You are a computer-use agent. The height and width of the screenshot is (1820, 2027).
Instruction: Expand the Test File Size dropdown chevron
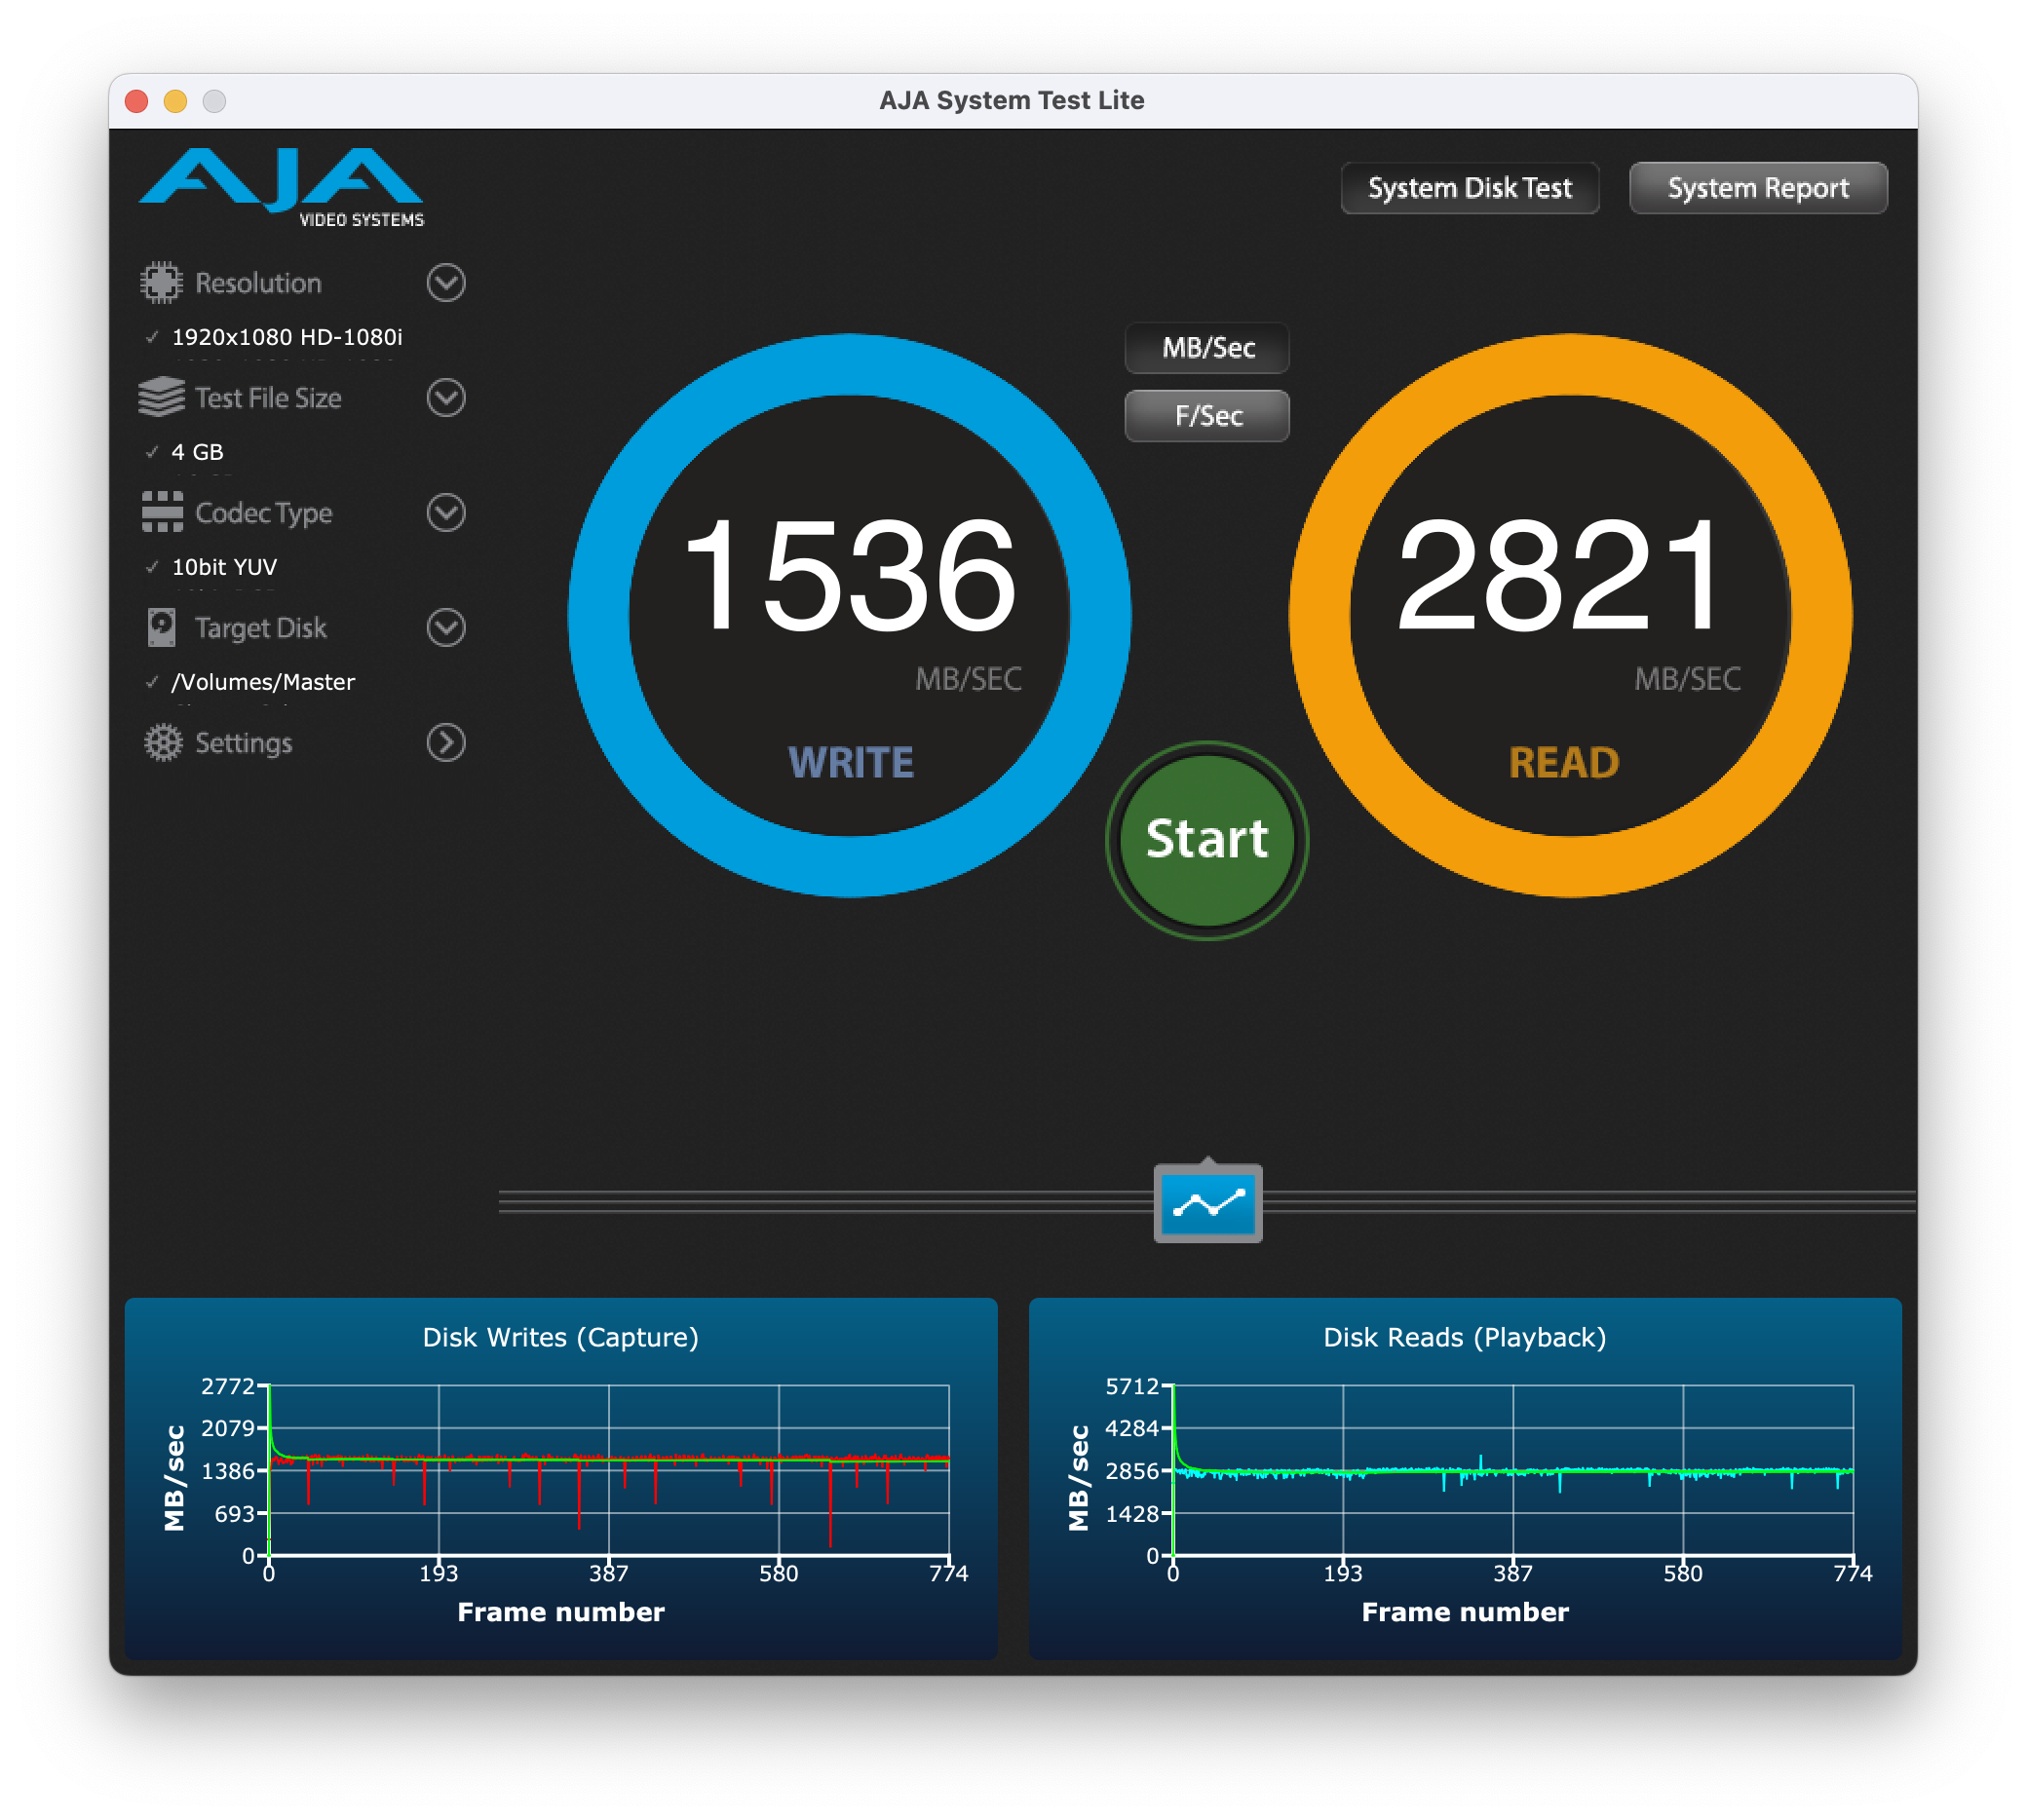pos(446,398)
